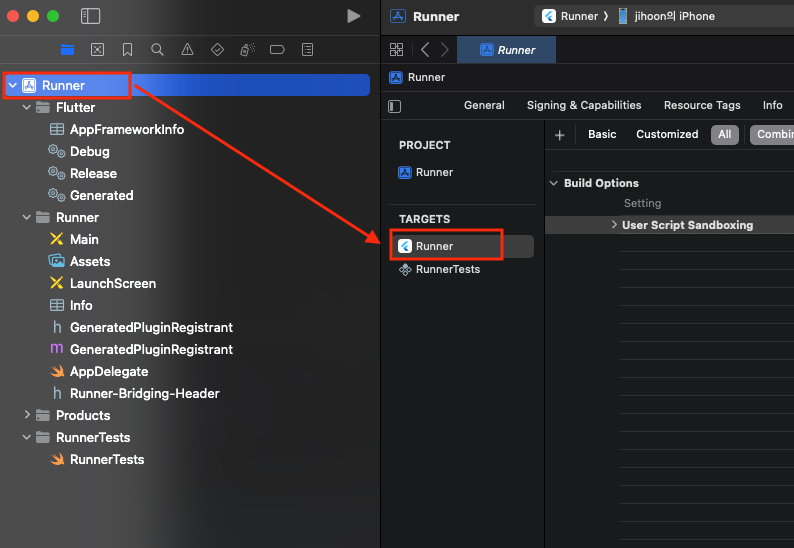Toggle the targets list sidebar icon
The height and width of the screenshot is (548, 794).
(394, 106)
